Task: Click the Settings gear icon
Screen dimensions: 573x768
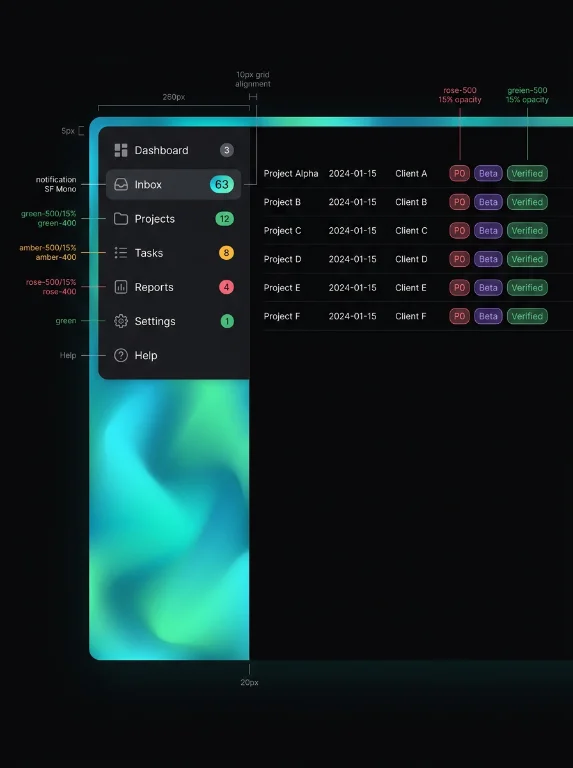Action: tap(121, 321)
